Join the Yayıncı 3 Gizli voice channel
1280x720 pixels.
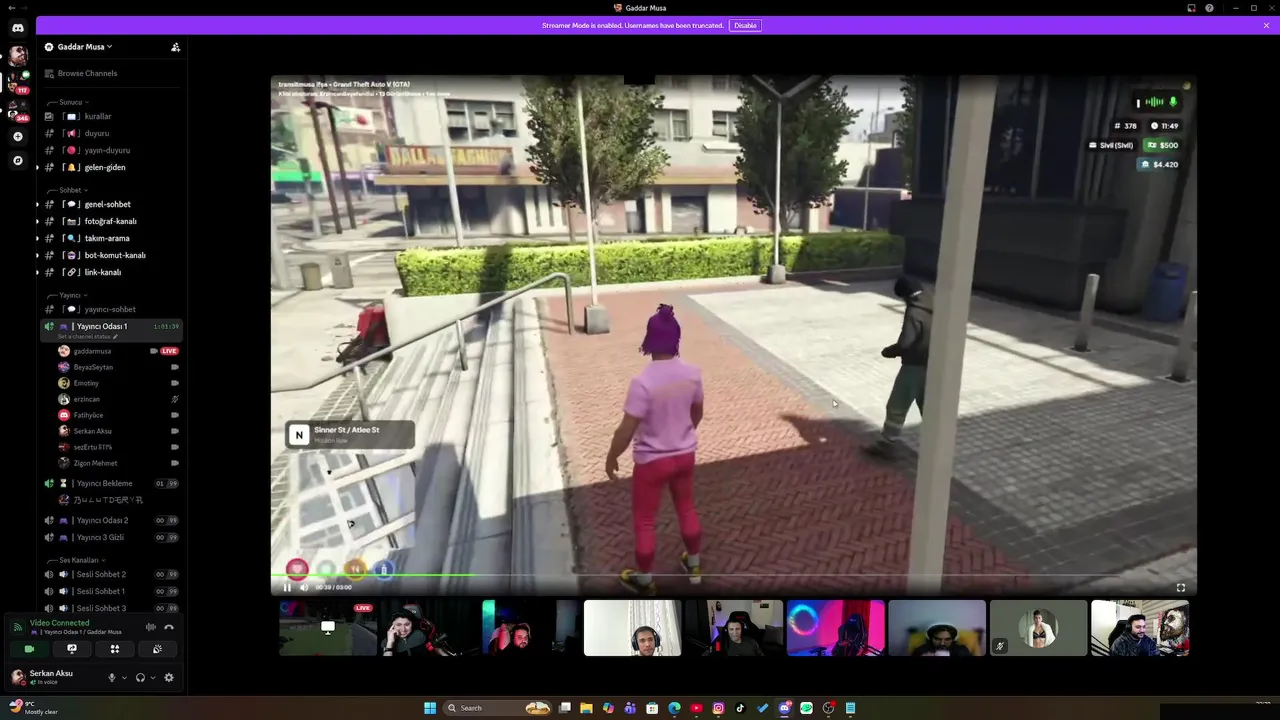point(110,537)
